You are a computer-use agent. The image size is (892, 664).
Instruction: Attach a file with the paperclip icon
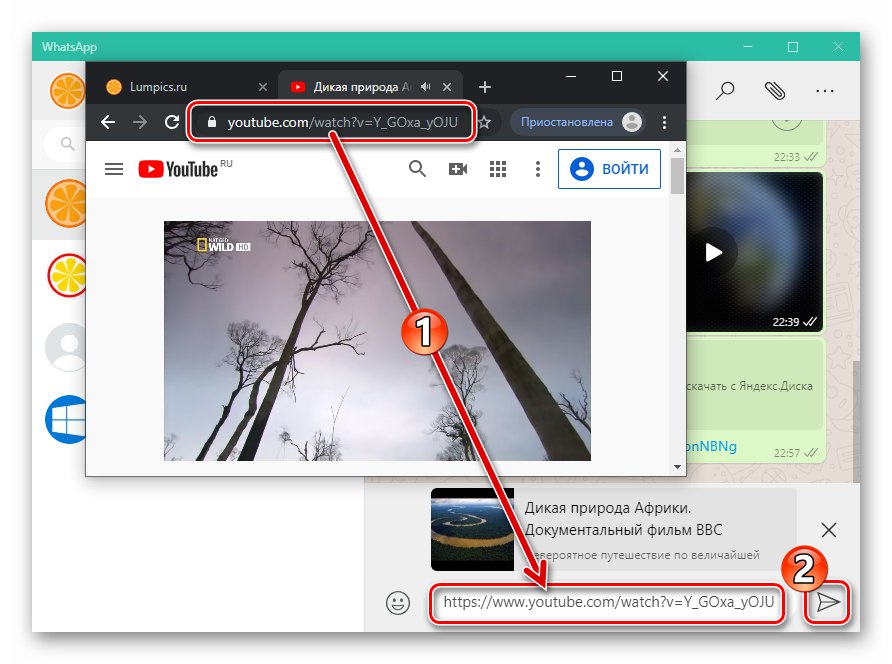775,90
